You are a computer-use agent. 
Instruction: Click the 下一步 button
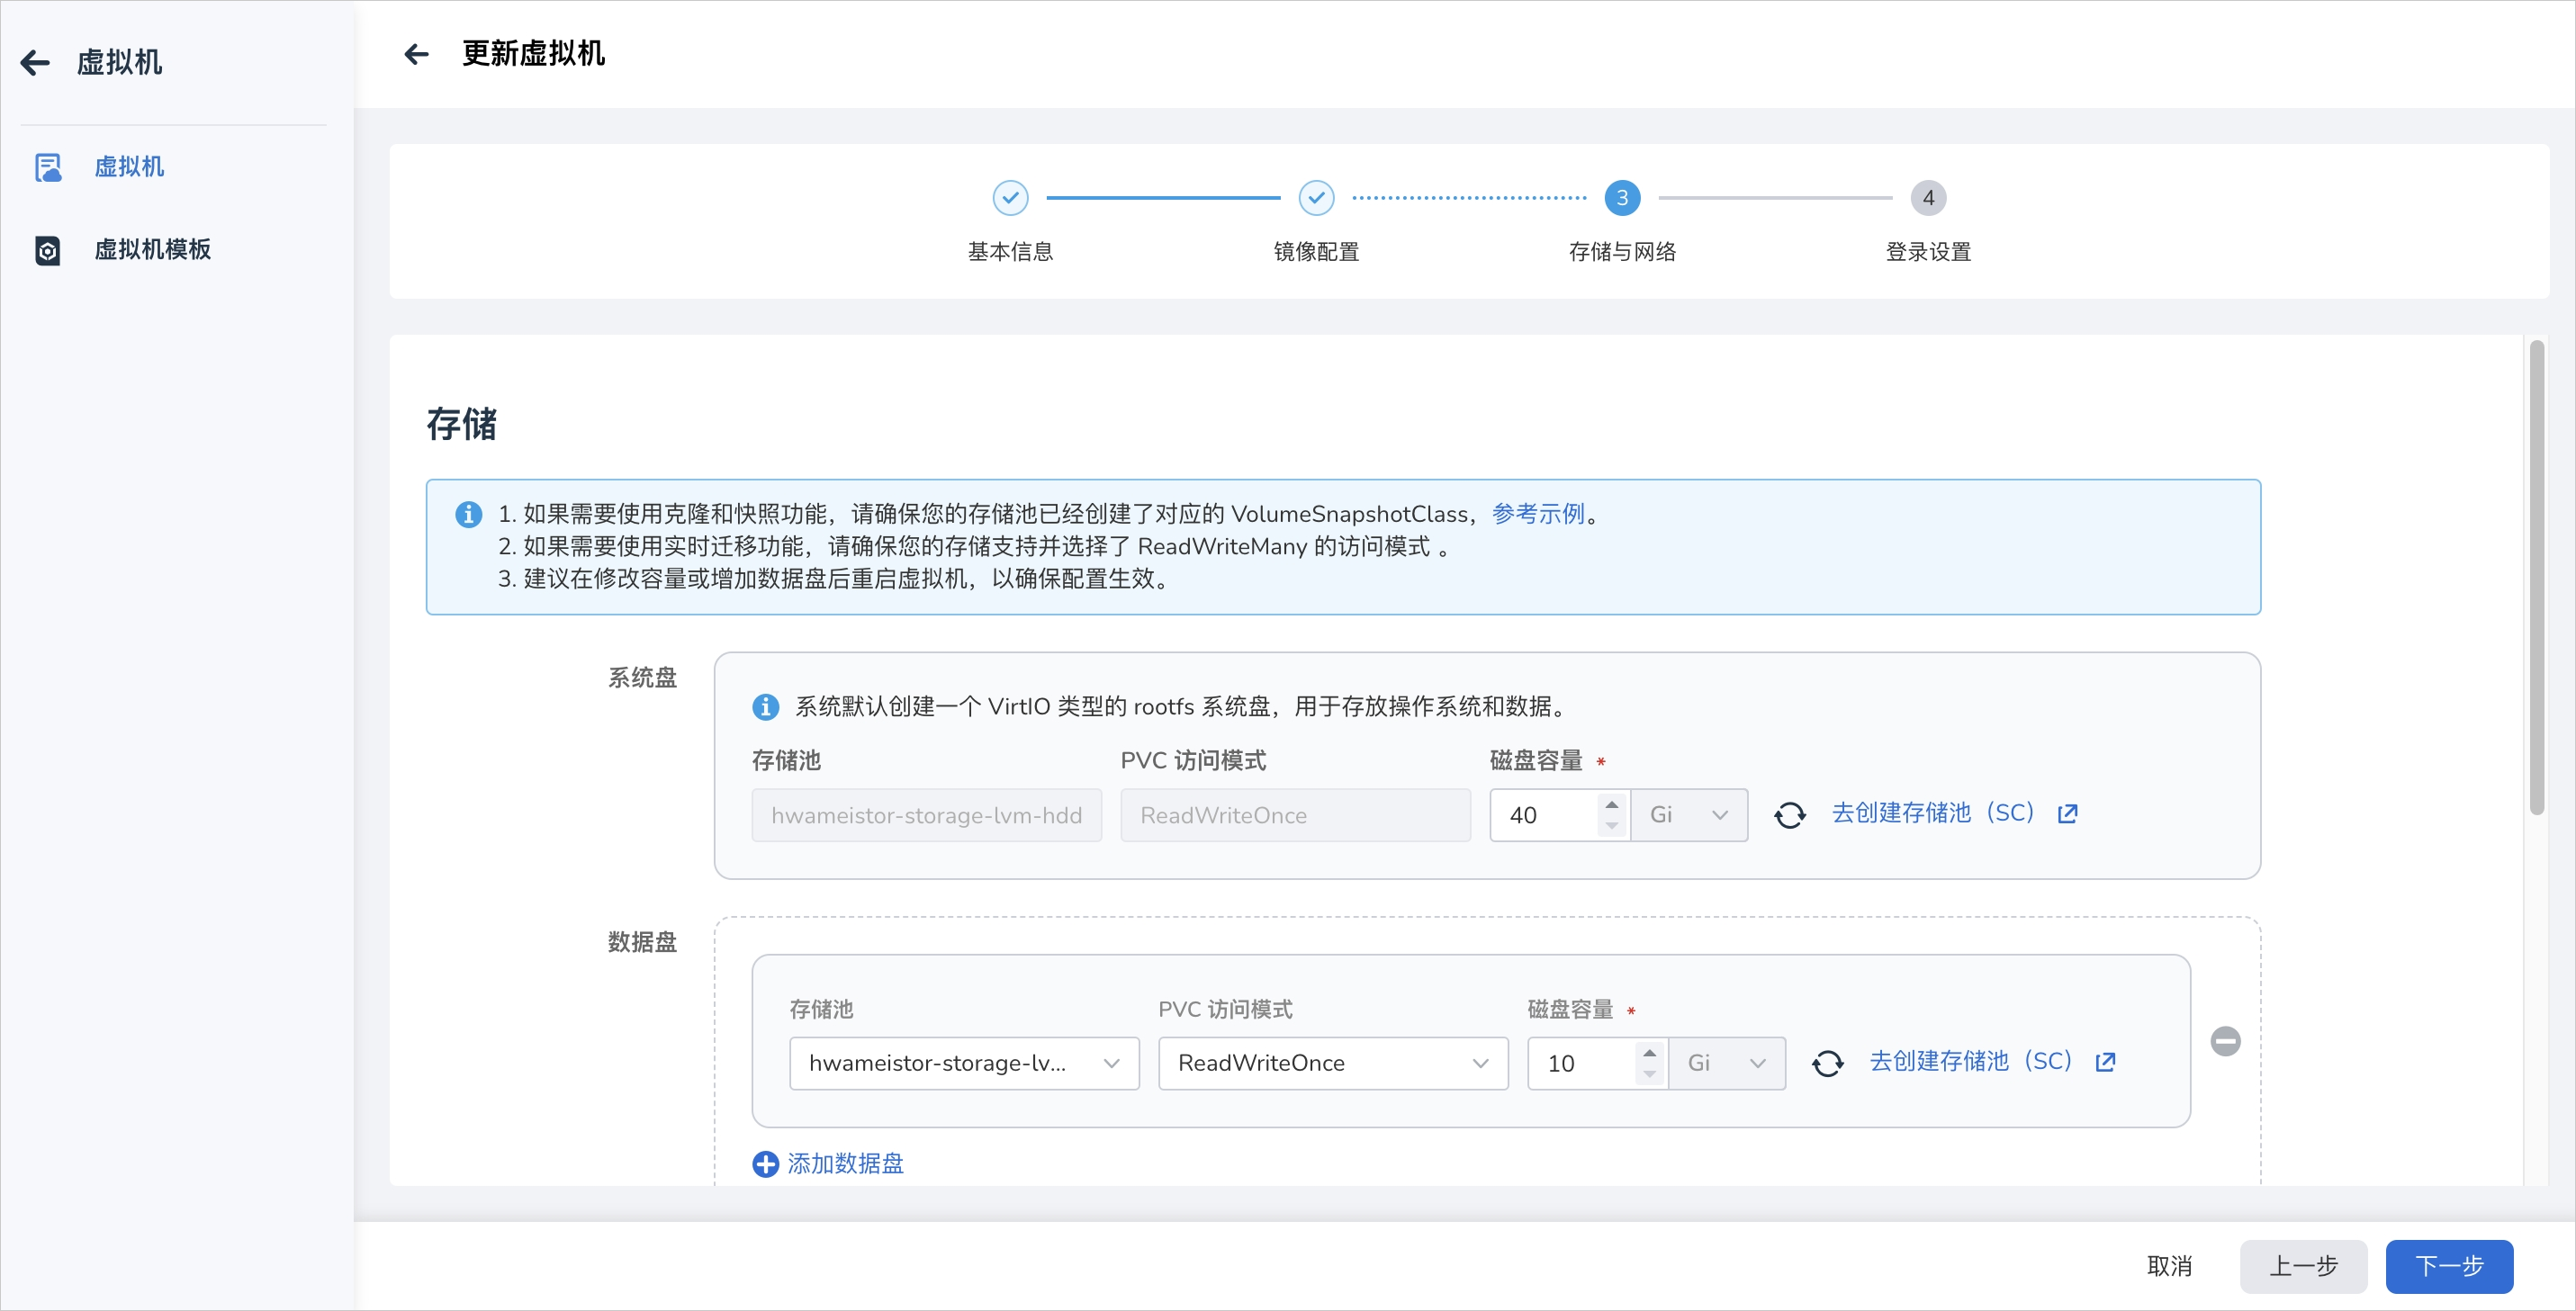(x=2449, y=1266)
